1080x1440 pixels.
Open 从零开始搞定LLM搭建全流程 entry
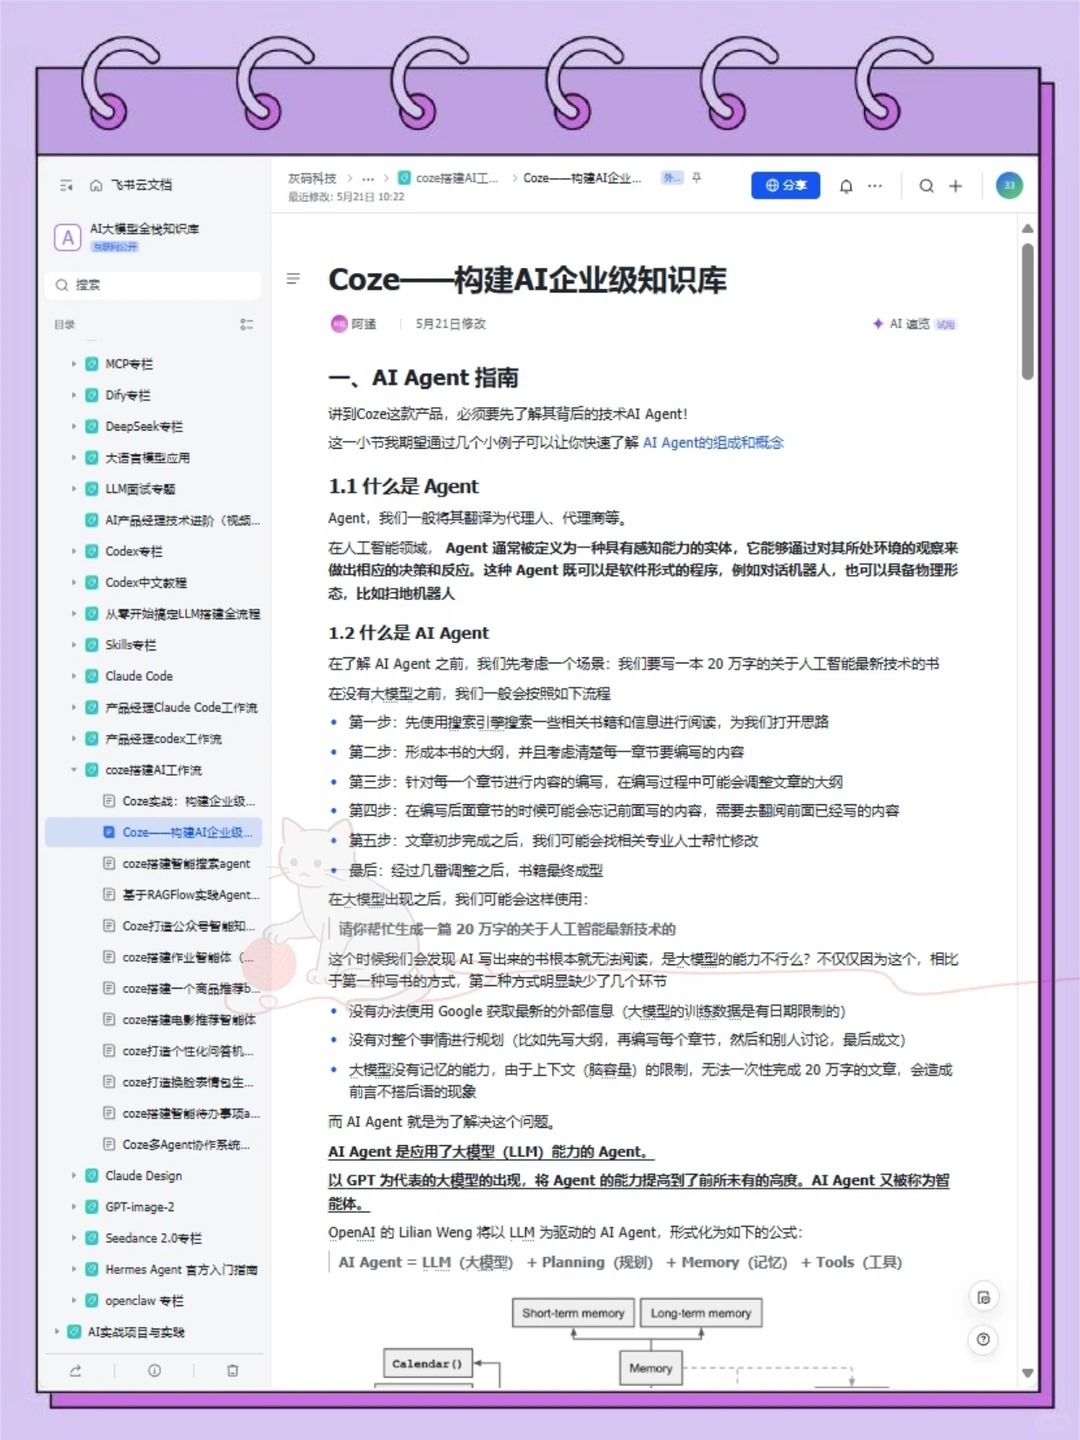(183, 614)
